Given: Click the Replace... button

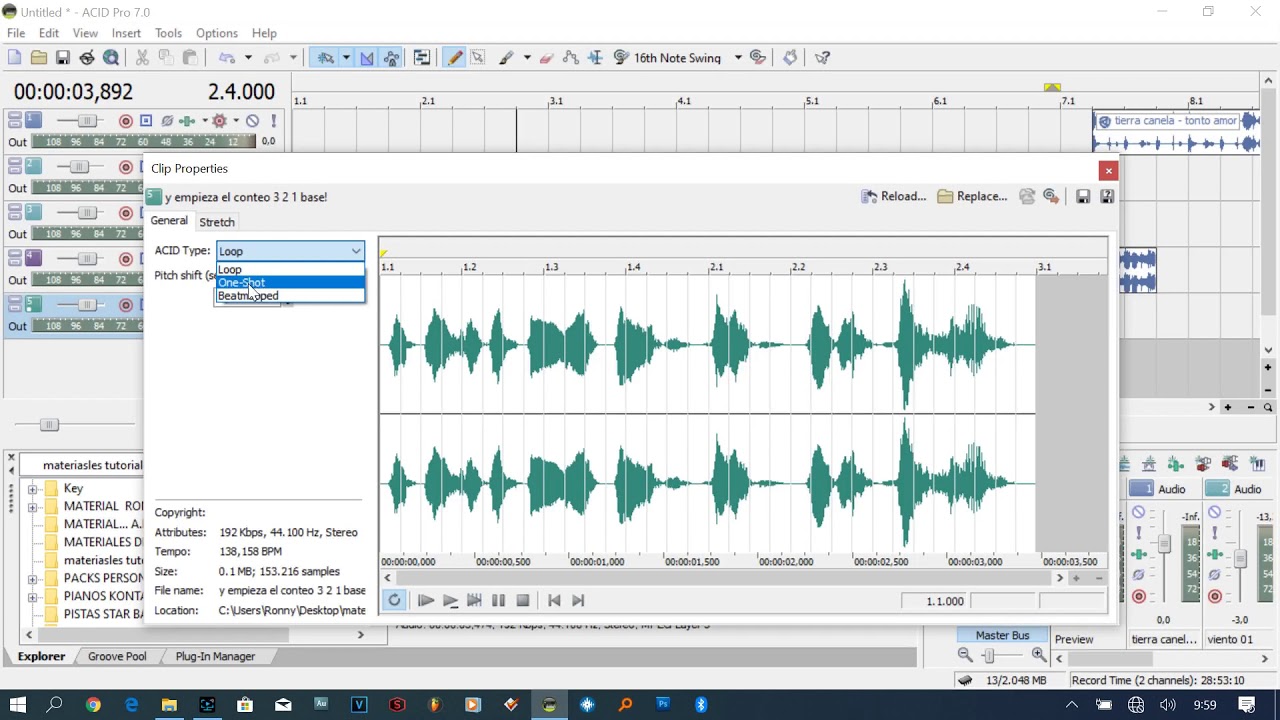Looking at the screenshot, I should pos(973,197).
